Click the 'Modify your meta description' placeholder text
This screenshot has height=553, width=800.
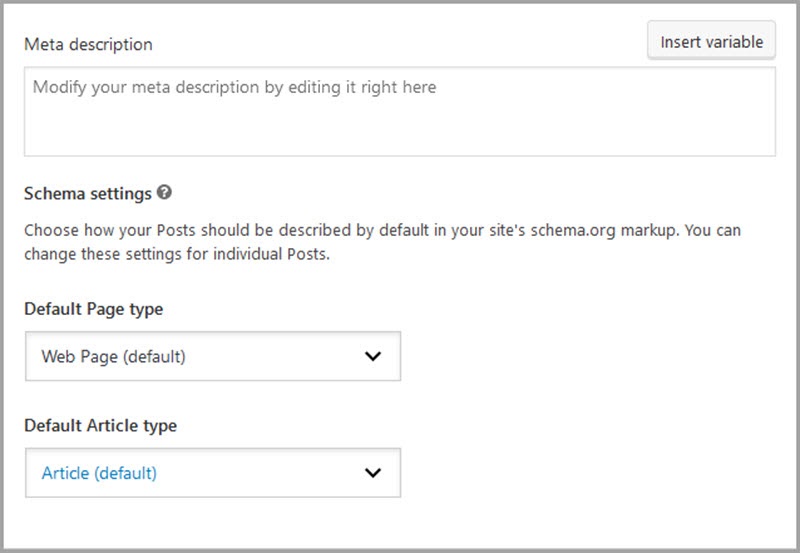tap(234, 87)
